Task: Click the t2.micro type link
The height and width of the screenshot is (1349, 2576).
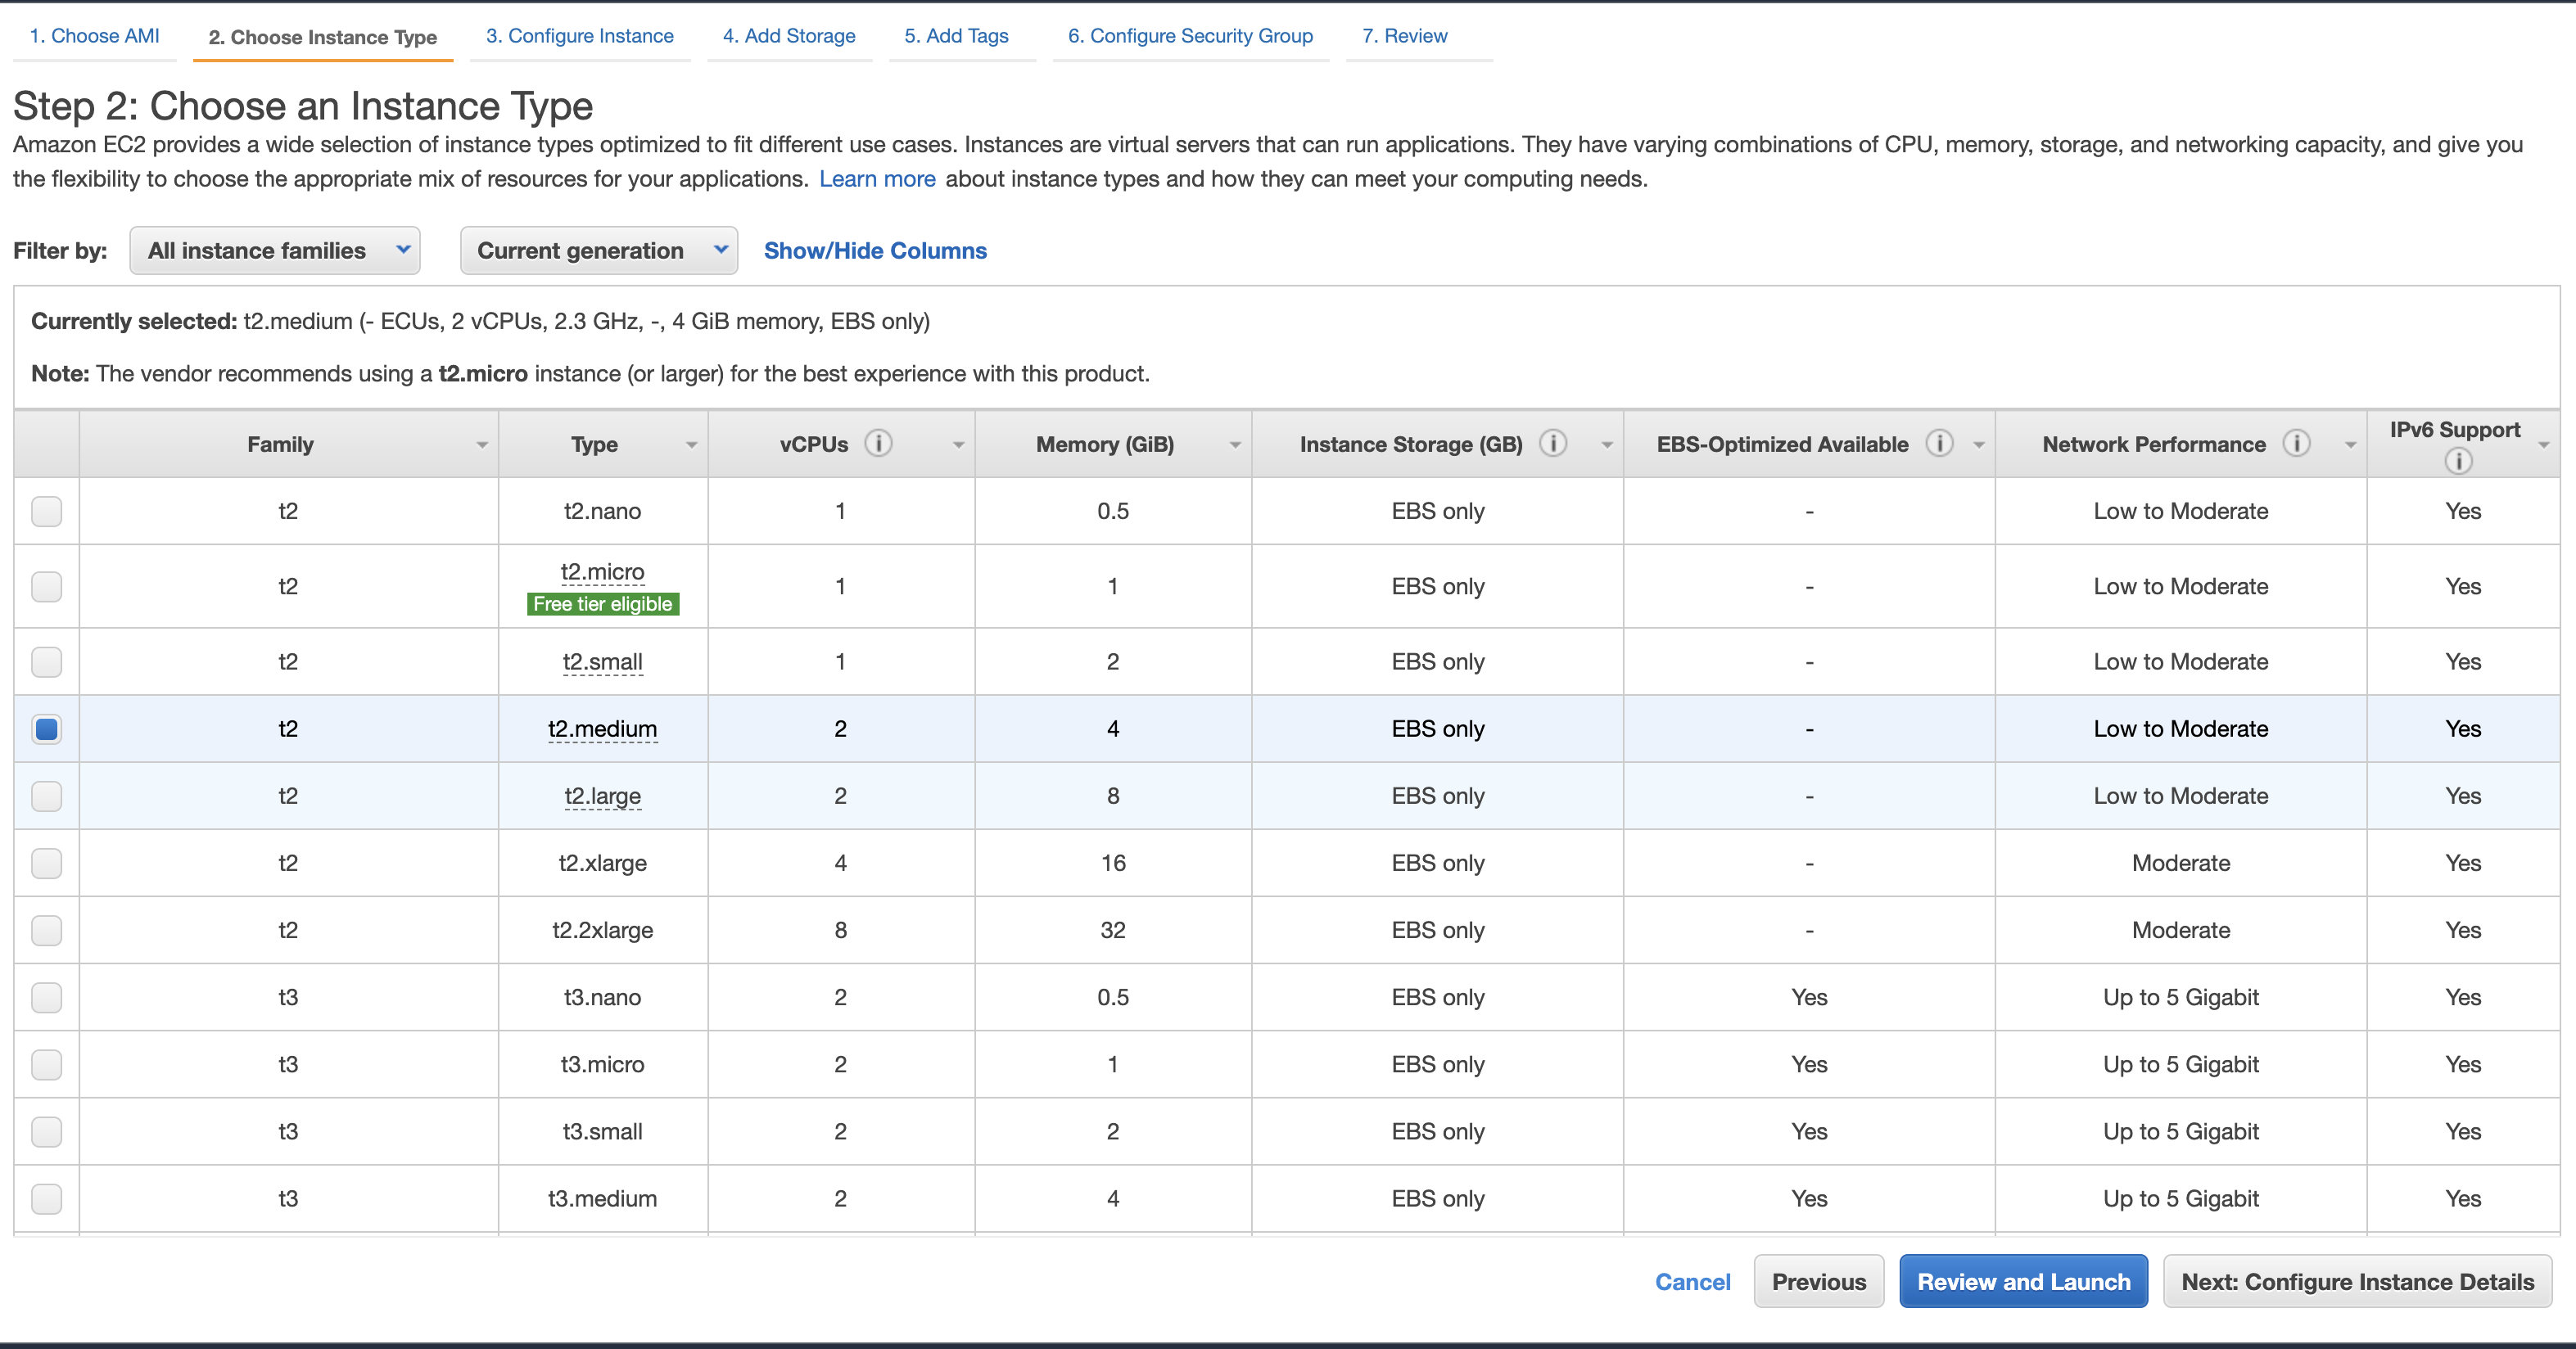Action: (x=603, y=572)
